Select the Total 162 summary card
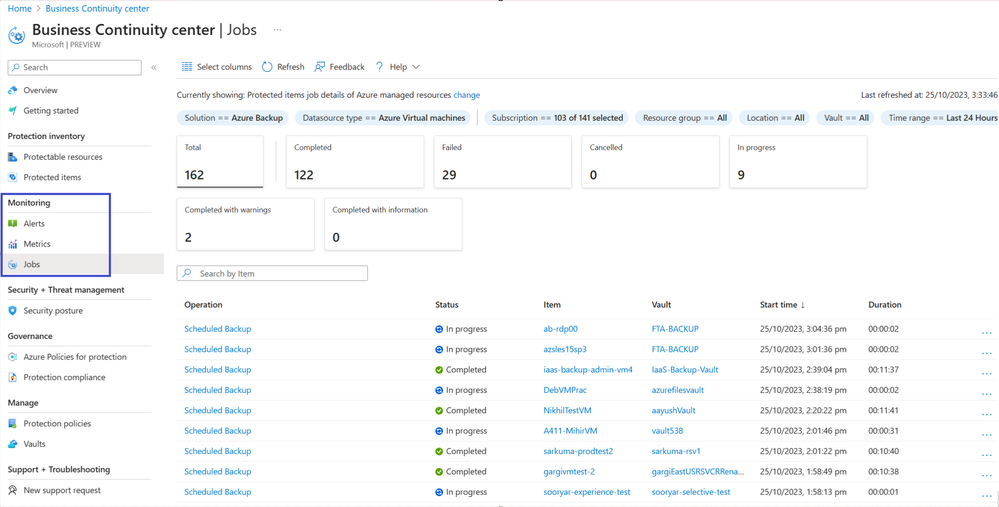999x507 pixels. point(220,162)
